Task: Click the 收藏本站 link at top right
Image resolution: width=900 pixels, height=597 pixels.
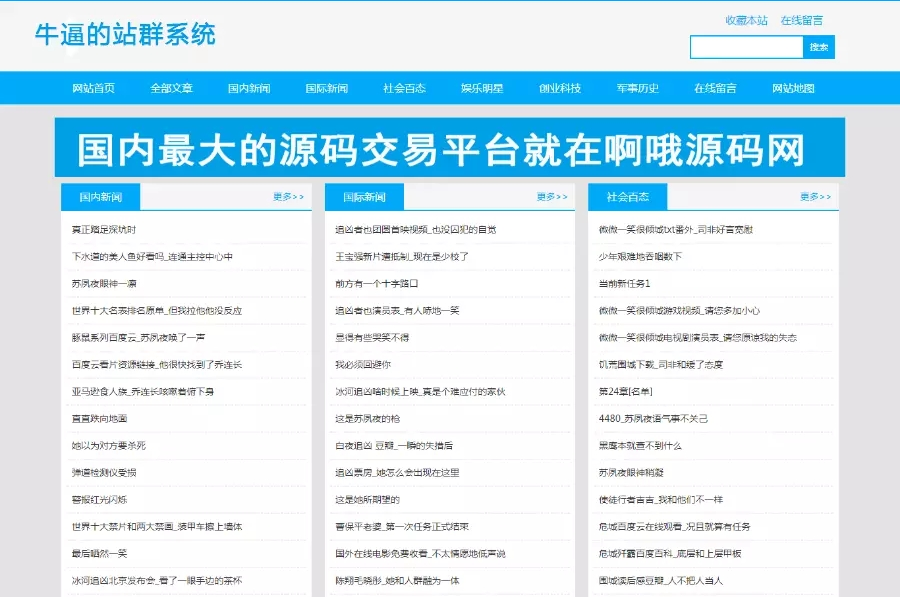Action: point(746,21)
